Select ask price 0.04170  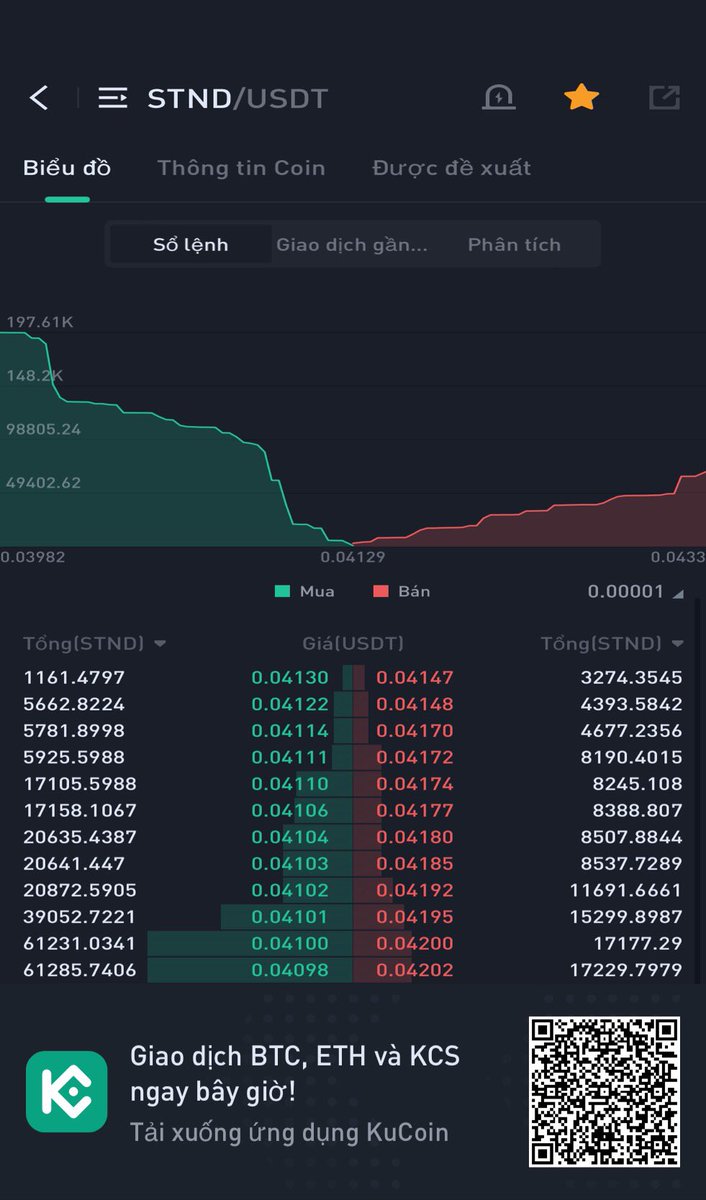point(415,730)
